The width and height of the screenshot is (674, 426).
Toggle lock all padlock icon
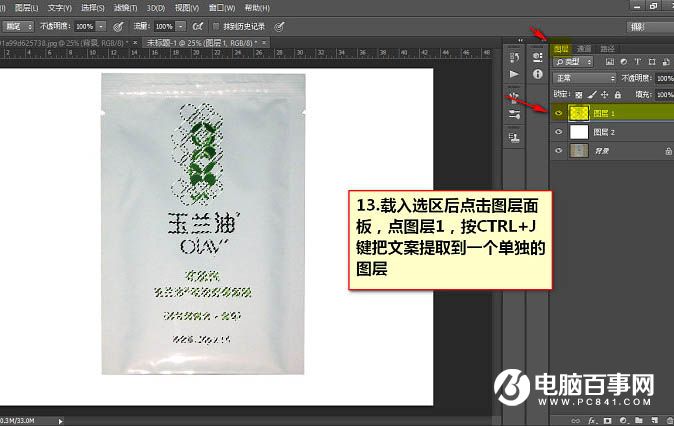point(618,95)
